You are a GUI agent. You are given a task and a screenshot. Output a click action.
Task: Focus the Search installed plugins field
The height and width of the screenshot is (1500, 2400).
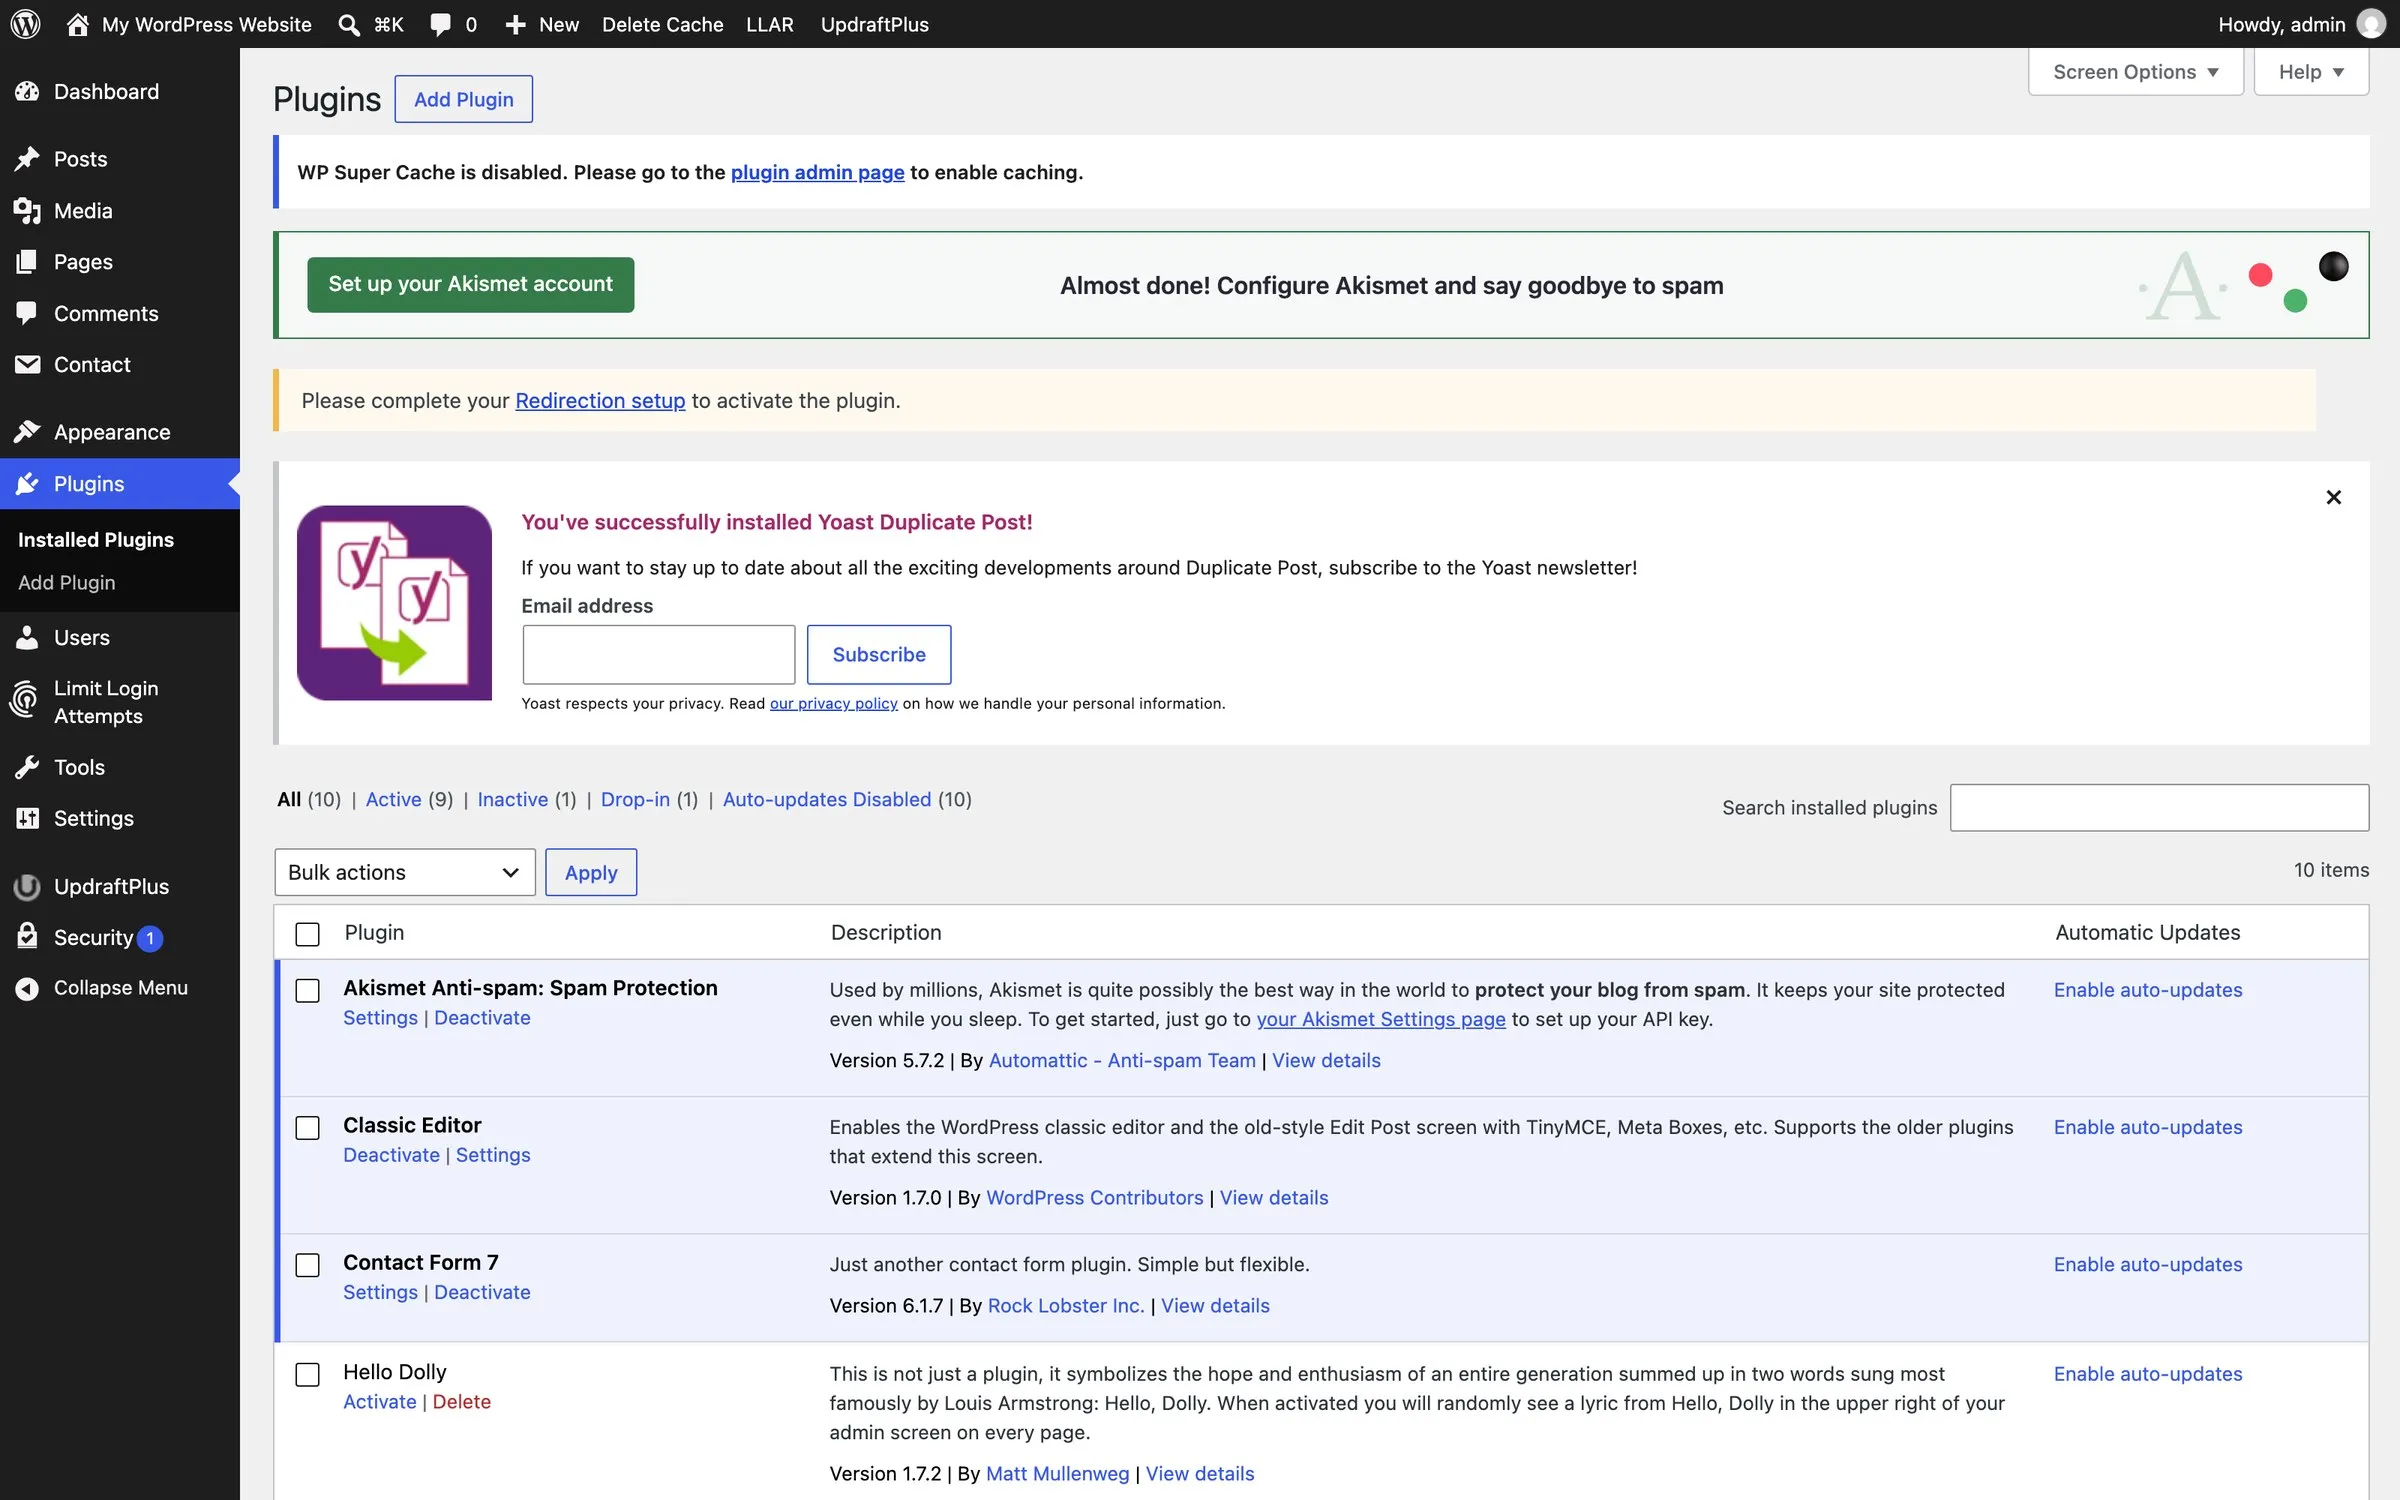click(2158, 807)
